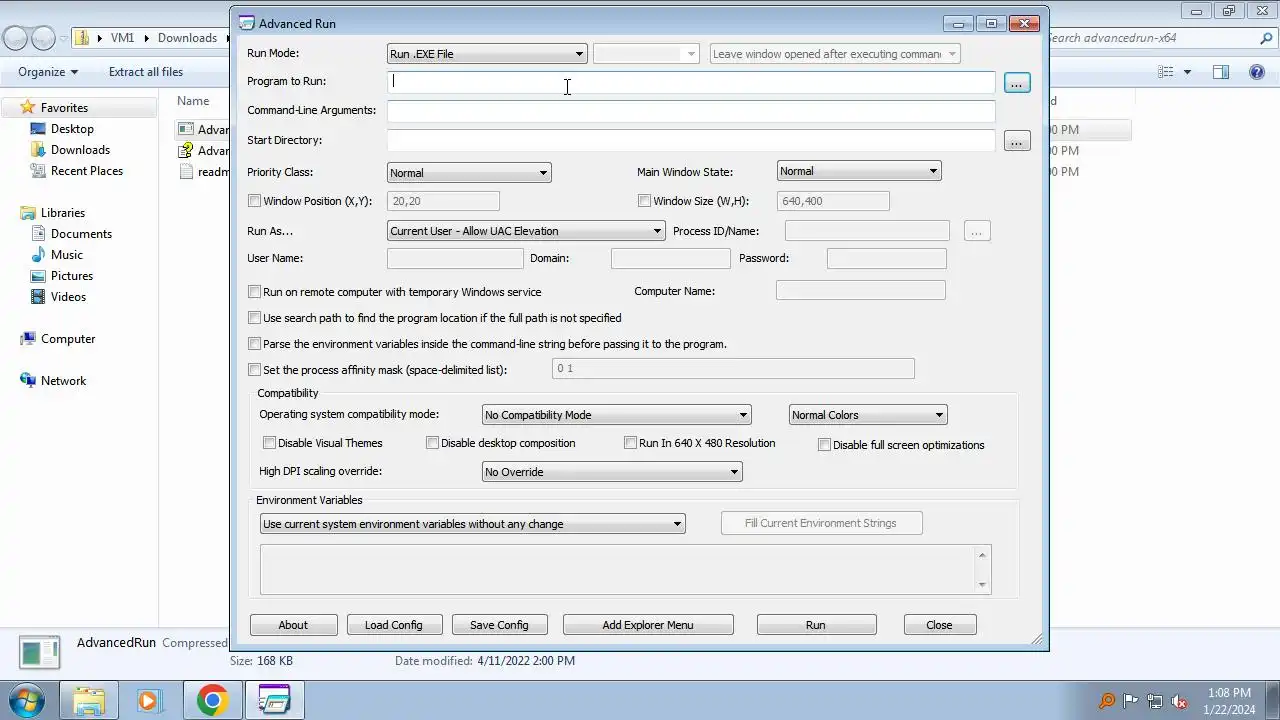1280x720 pixels.
Task: Open the Explorer Organize menu
Action: tap(48, 72)
